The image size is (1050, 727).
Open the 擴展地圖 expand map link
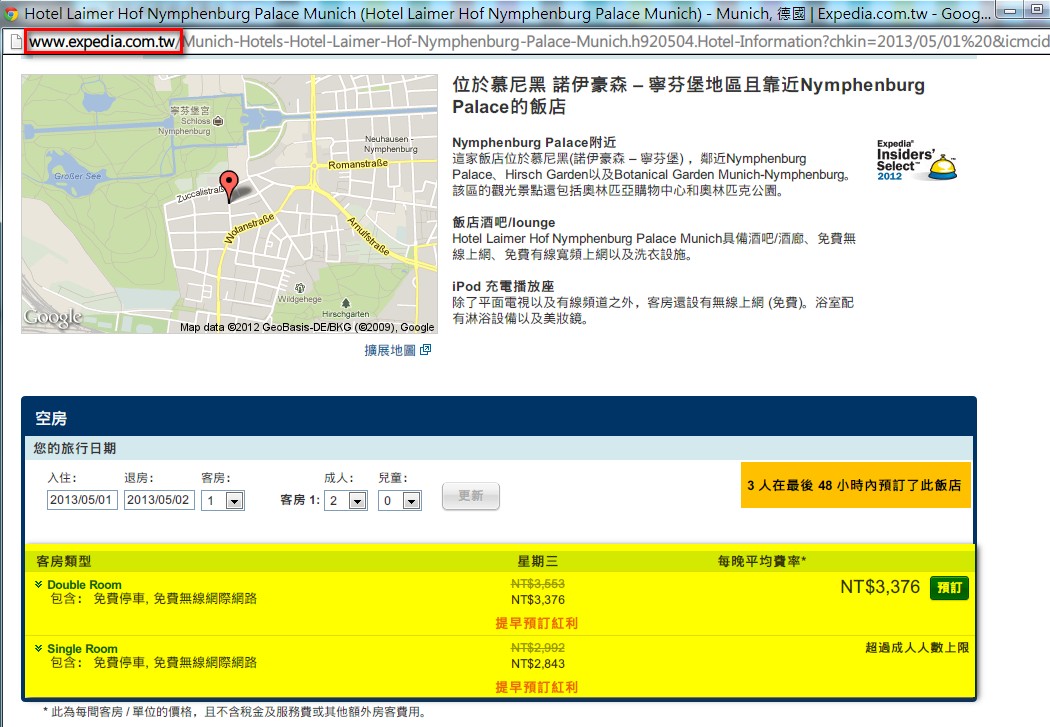[390, 350]
